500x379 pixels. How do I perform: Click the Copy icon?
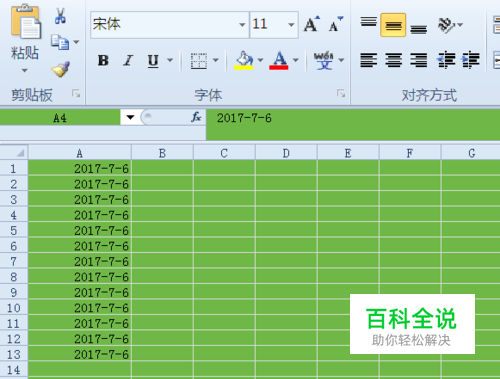click(60, 42)
